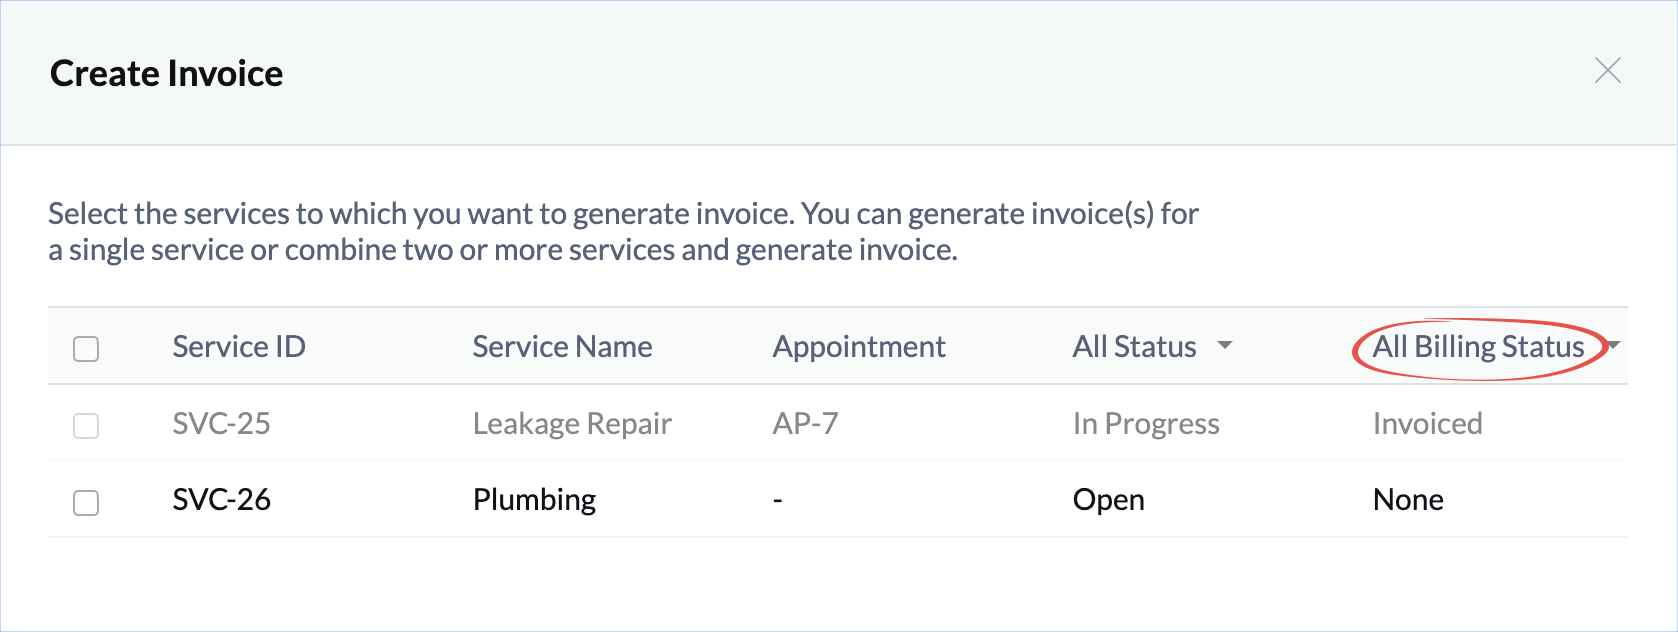The image size is (1678, 632).
Task: Click the Appointment column header
Action: [x=859, y=347]
